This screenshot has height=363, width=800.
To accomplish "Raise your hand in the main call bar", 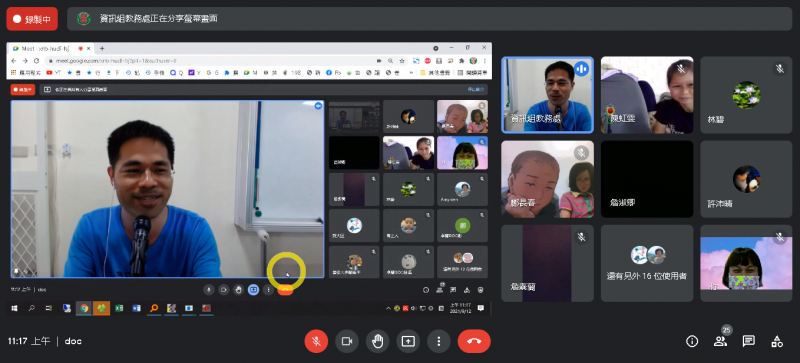I will [x=378, y=341].
